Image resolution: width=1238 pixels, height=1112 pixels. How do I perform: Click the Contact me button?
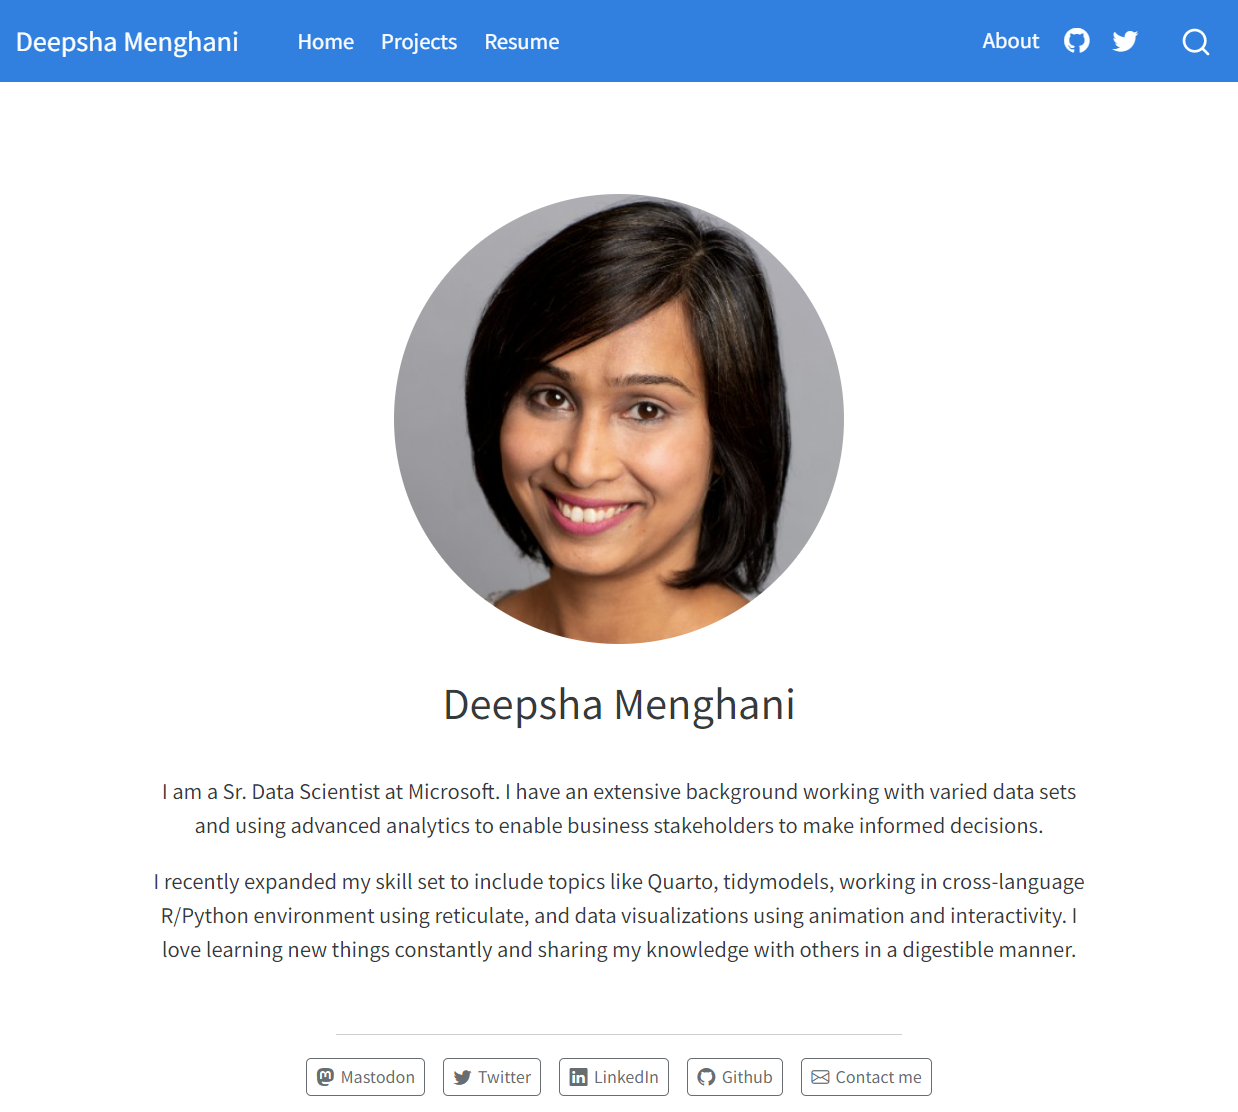point(866,1077)
